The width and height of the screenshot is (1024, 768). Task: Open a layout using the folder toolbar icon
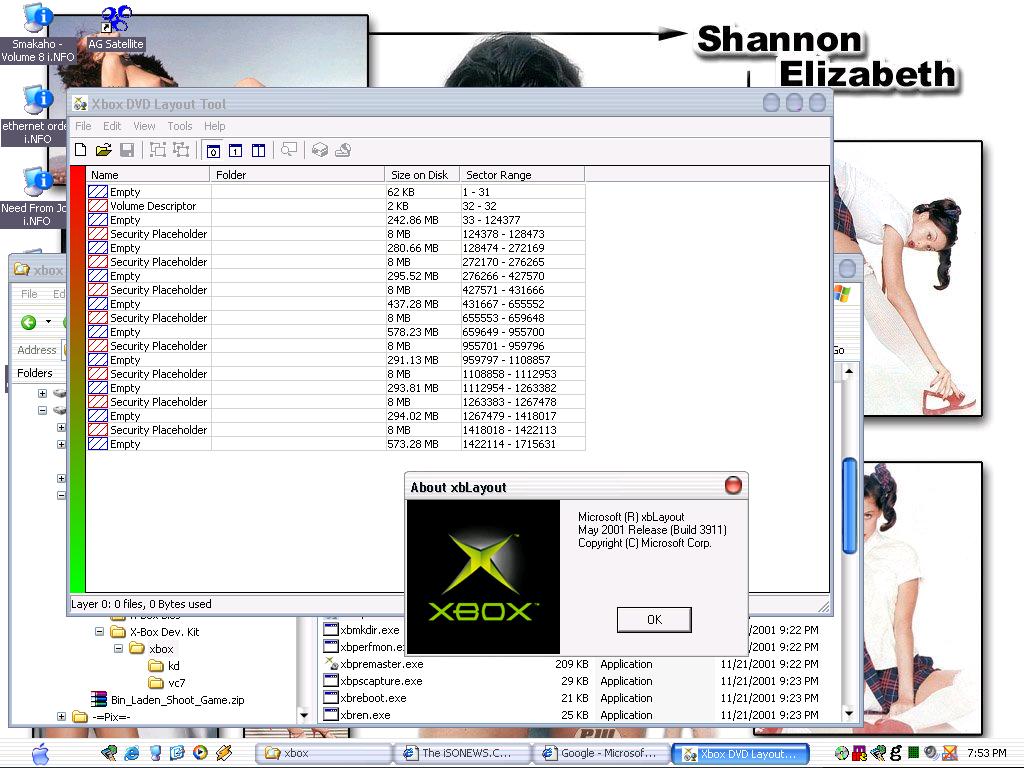pyautogui.click(x=103, y=150)
